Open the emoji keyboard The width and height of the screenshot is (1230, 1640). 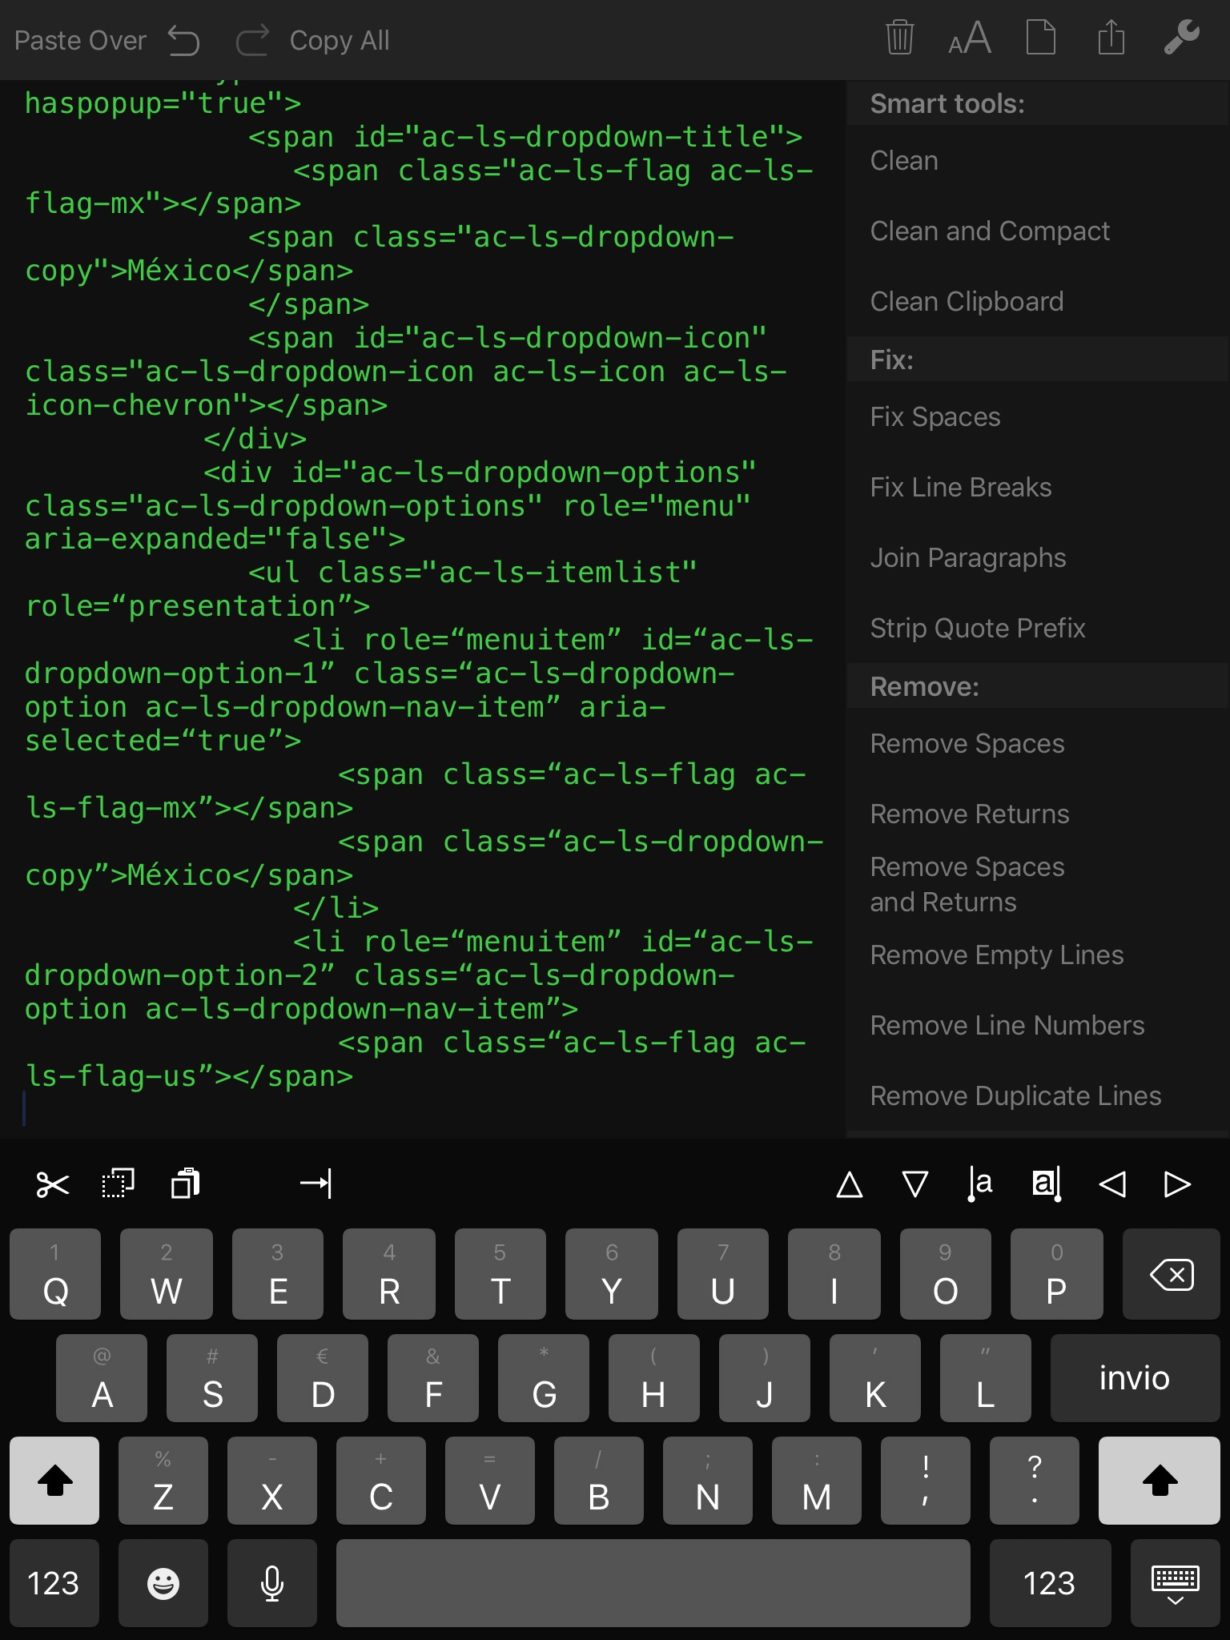(x=163, y=1583)
